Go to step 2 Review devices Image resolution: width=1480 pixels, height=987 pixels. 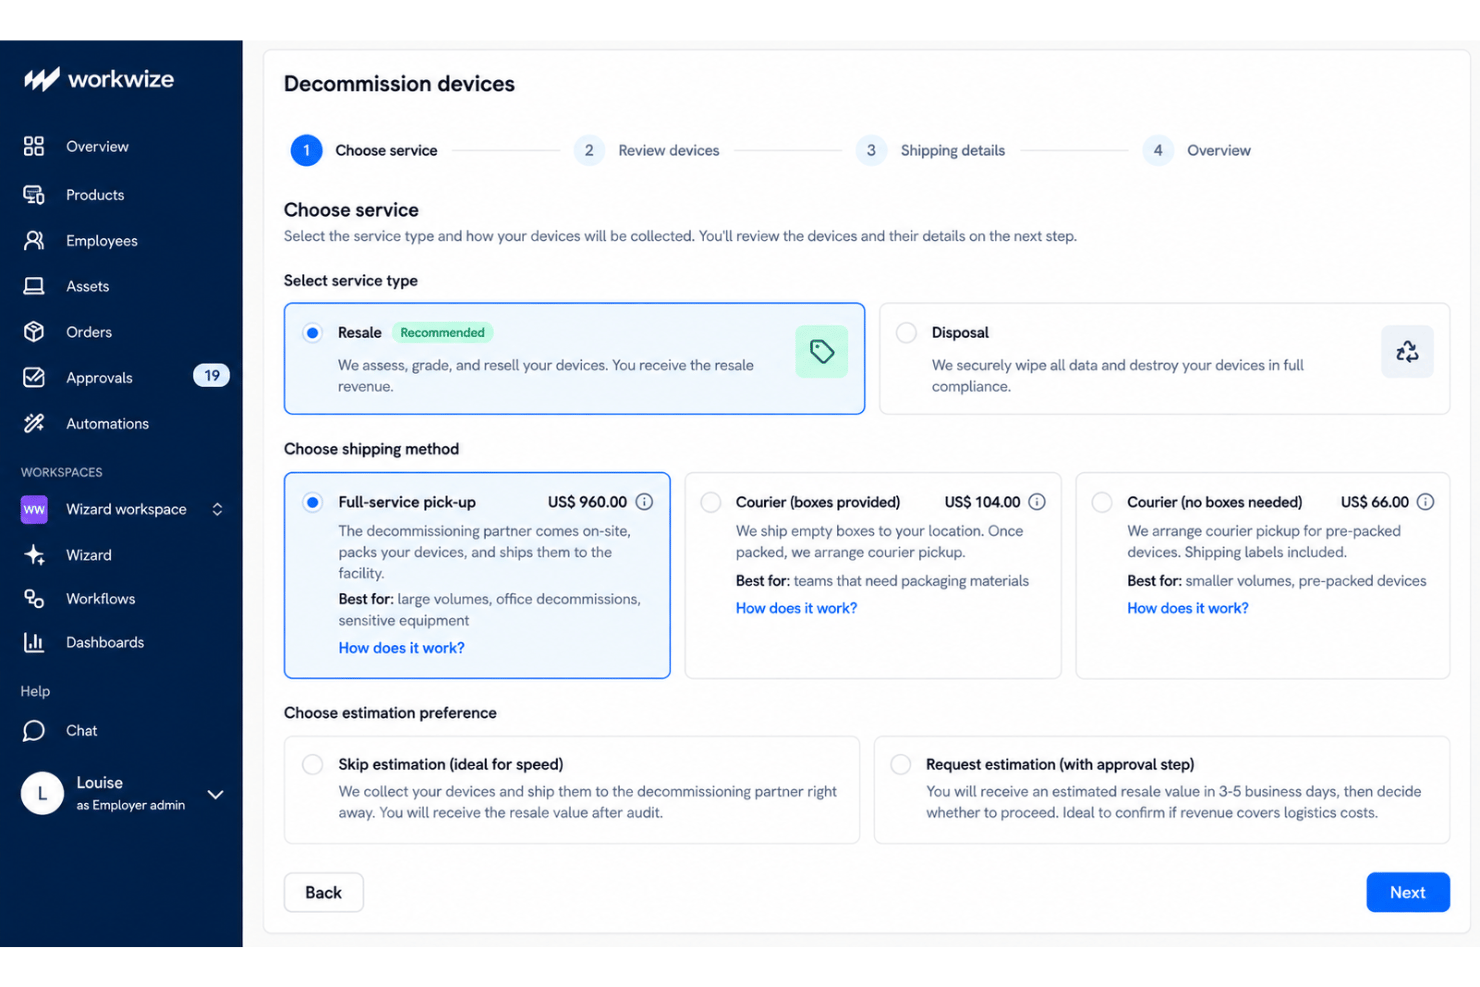point(646,151)
